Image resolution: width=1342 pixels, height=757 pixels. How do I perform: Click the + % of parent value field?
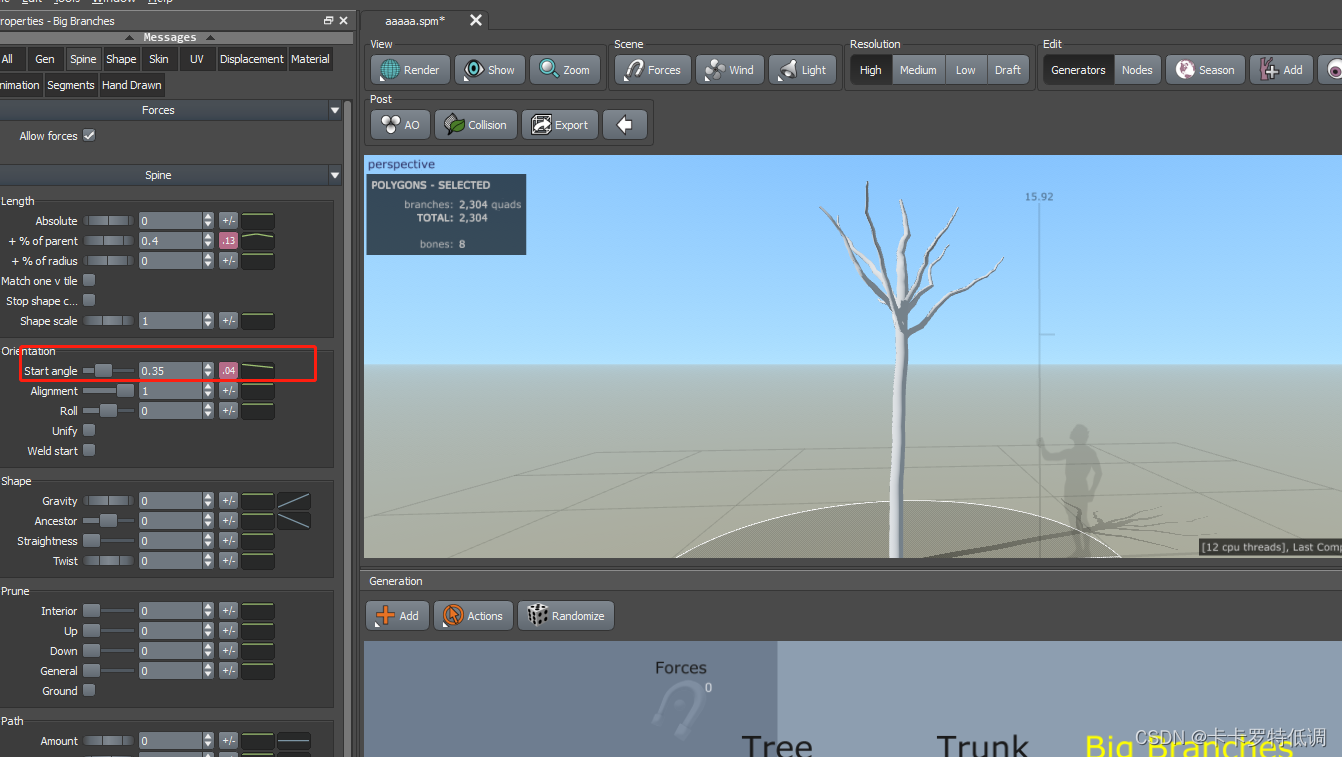click(x=170, y=241)
